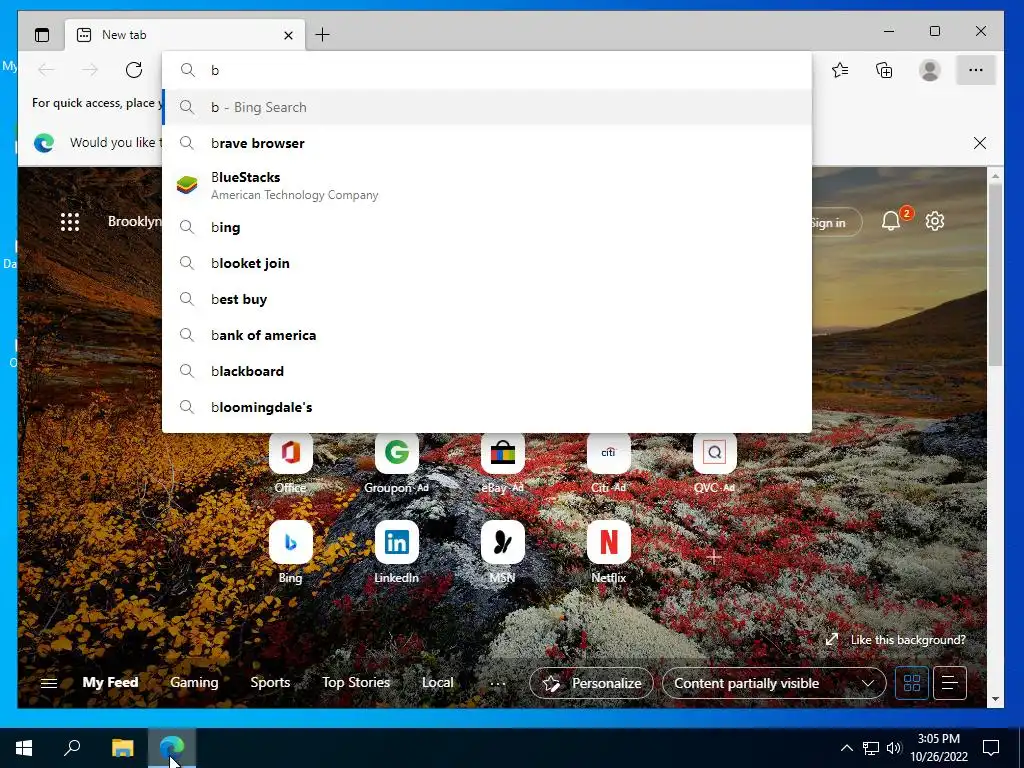This screenshot has height=768, width=1024.
Task: Open the Action Center notification icon
Action: click(991, 748)
